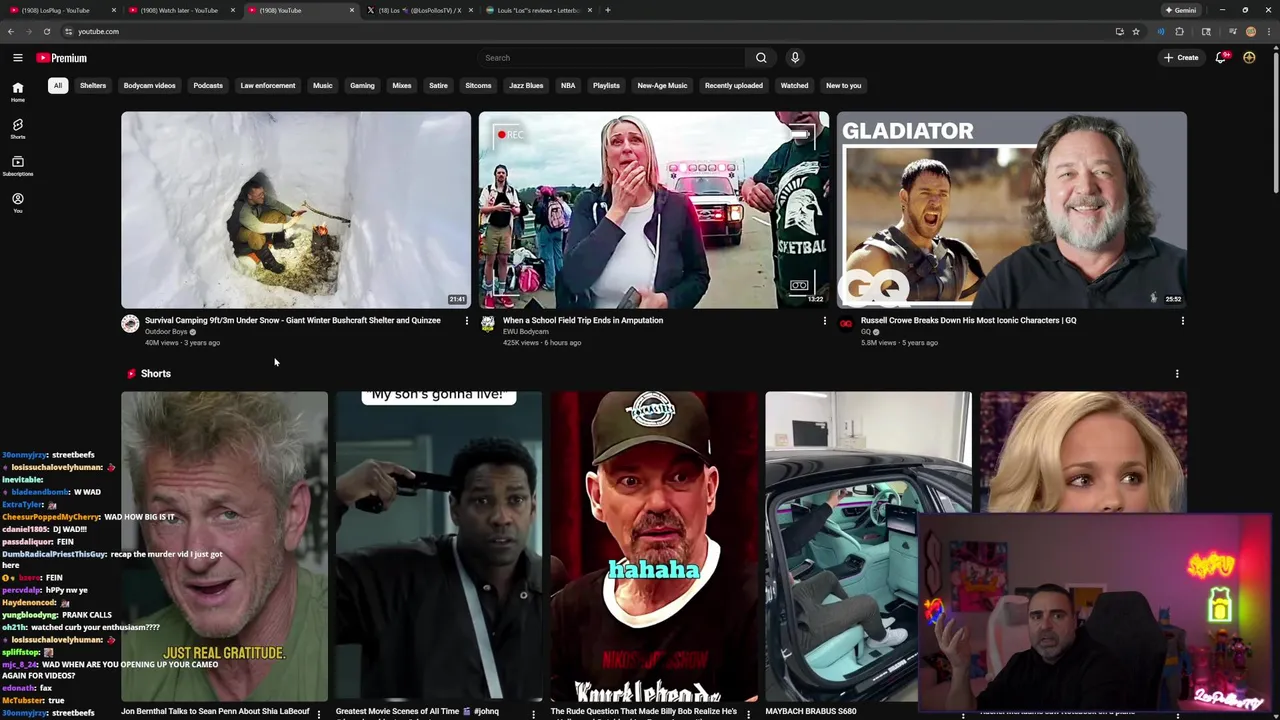Open the YouTube guide hamburger menu
The width and height of the screenshot is (1280, 720).
(x=17, y=58)
